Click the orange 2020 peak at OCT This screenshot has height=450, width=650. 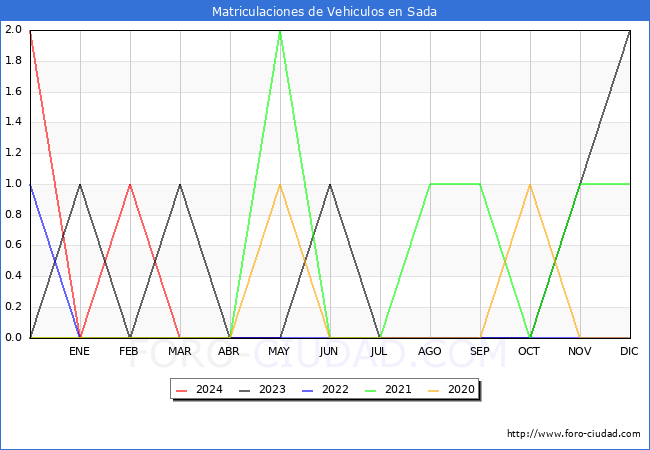[530, 184]
